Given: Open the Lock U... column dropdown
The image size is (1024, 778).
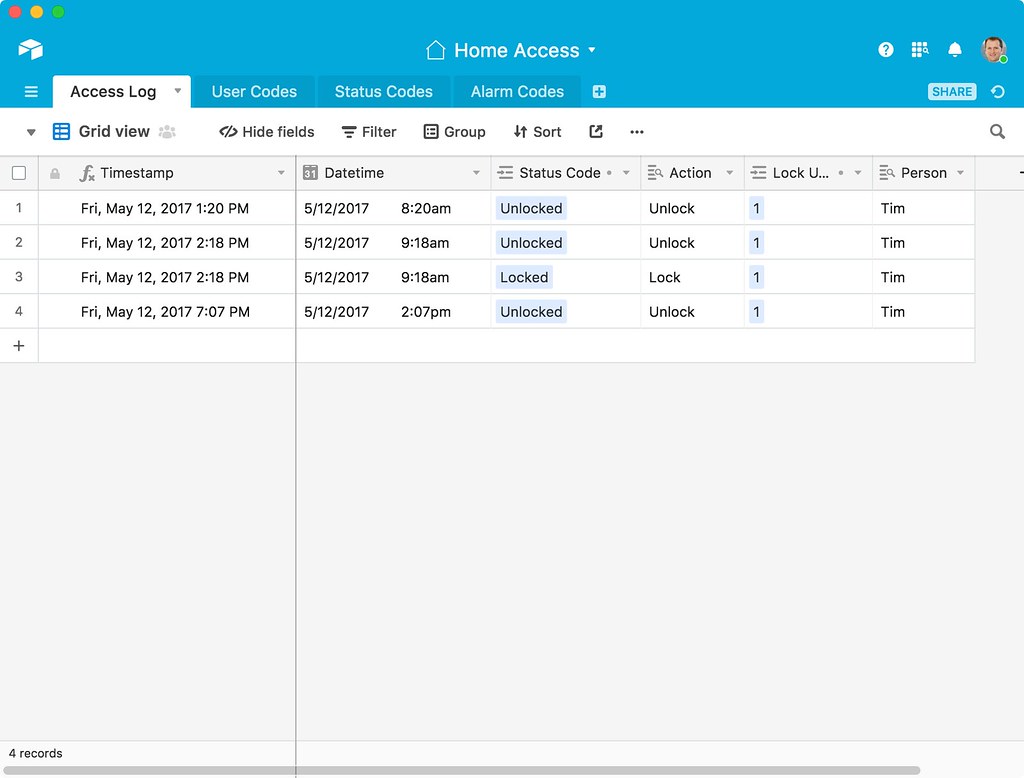Looking at the screenshot, I should coord(858,173).
